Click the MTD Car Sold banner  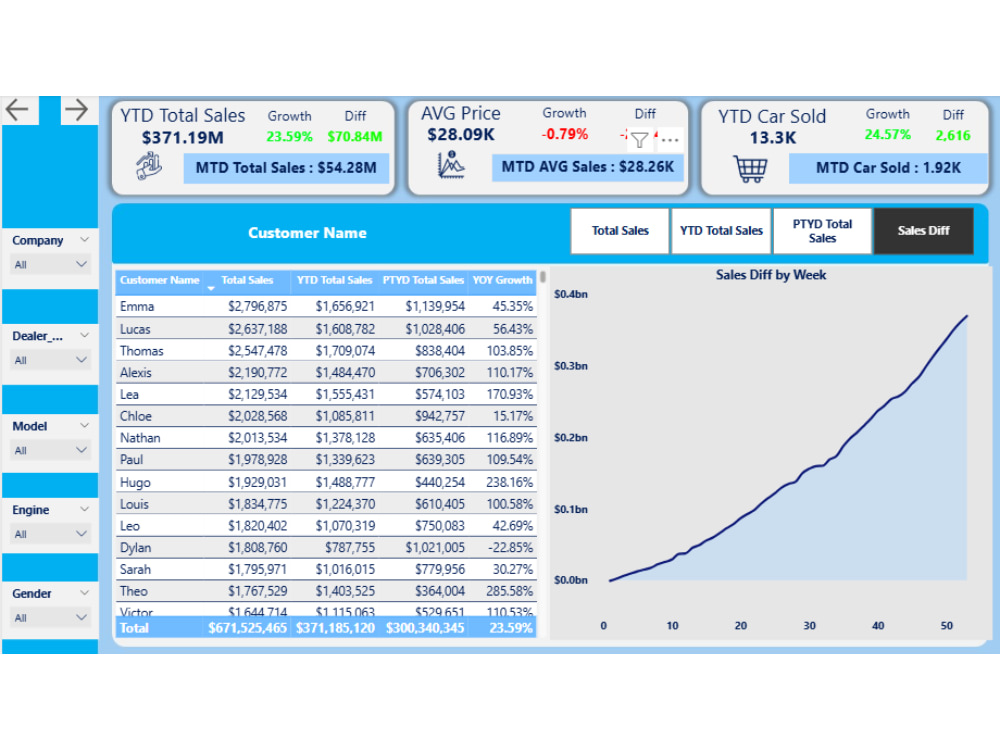coord(888,168)
